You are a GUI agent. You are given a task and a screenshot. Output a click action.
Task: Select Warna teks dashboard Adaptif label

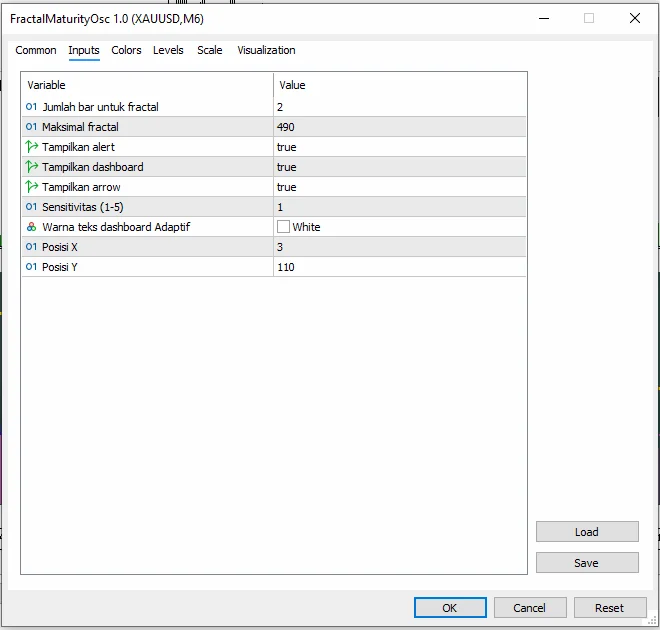[x=116, y=227]
